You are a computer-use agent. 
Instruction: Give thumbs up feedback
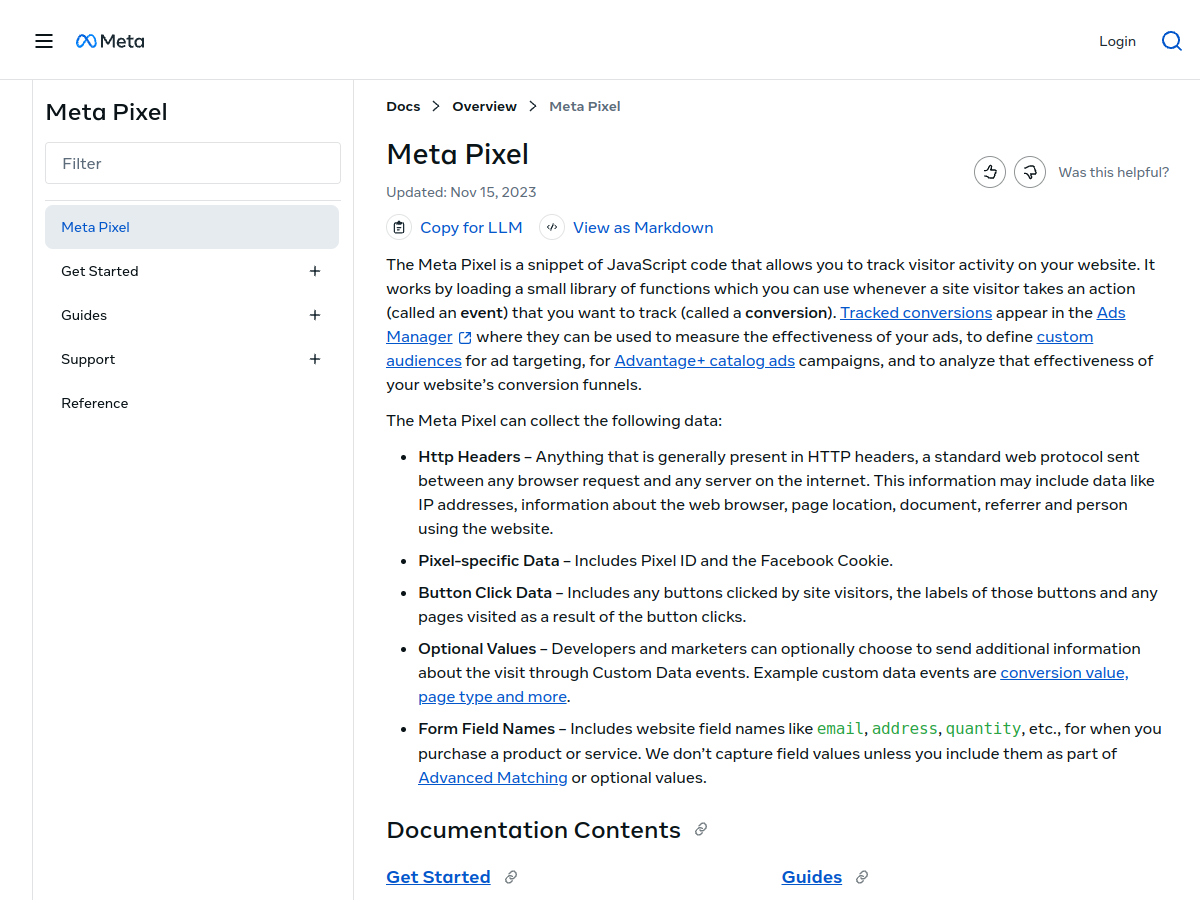990,172
